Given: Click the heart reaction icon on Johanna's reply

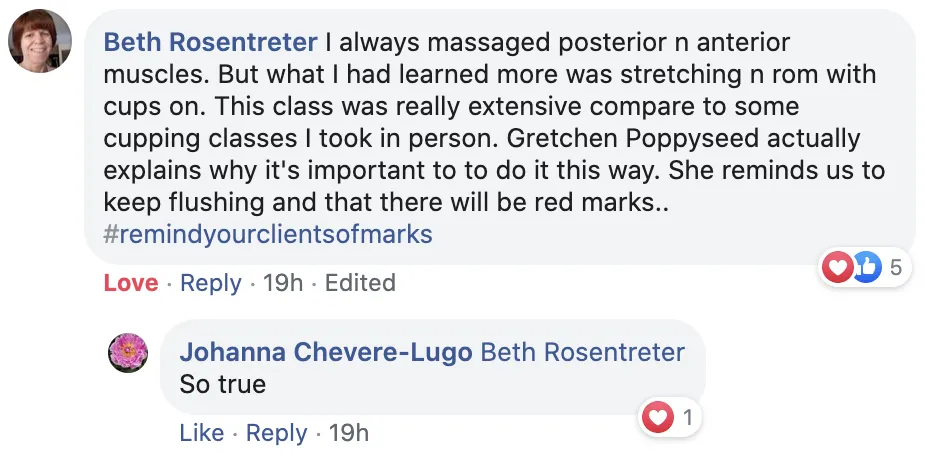Looking at the screenshot, I should click(658, 417).
